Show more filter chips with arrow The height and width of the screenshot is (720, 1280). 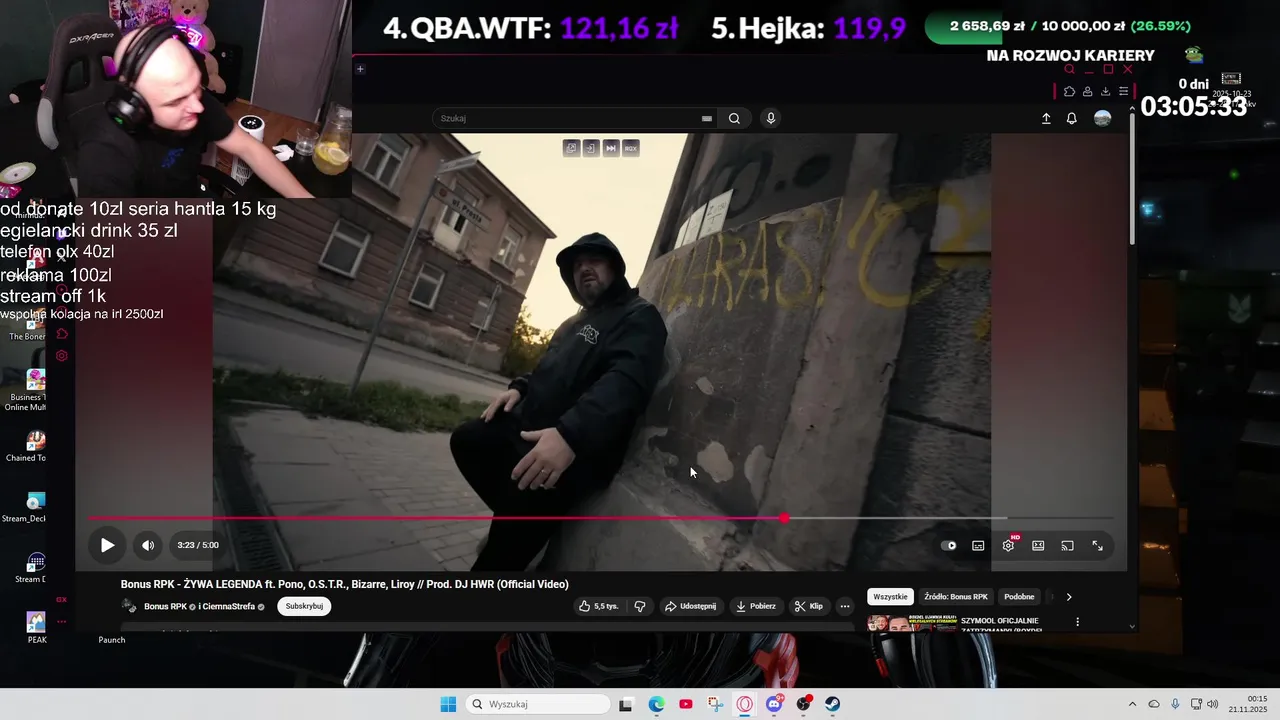click(x=1069, y=597)
